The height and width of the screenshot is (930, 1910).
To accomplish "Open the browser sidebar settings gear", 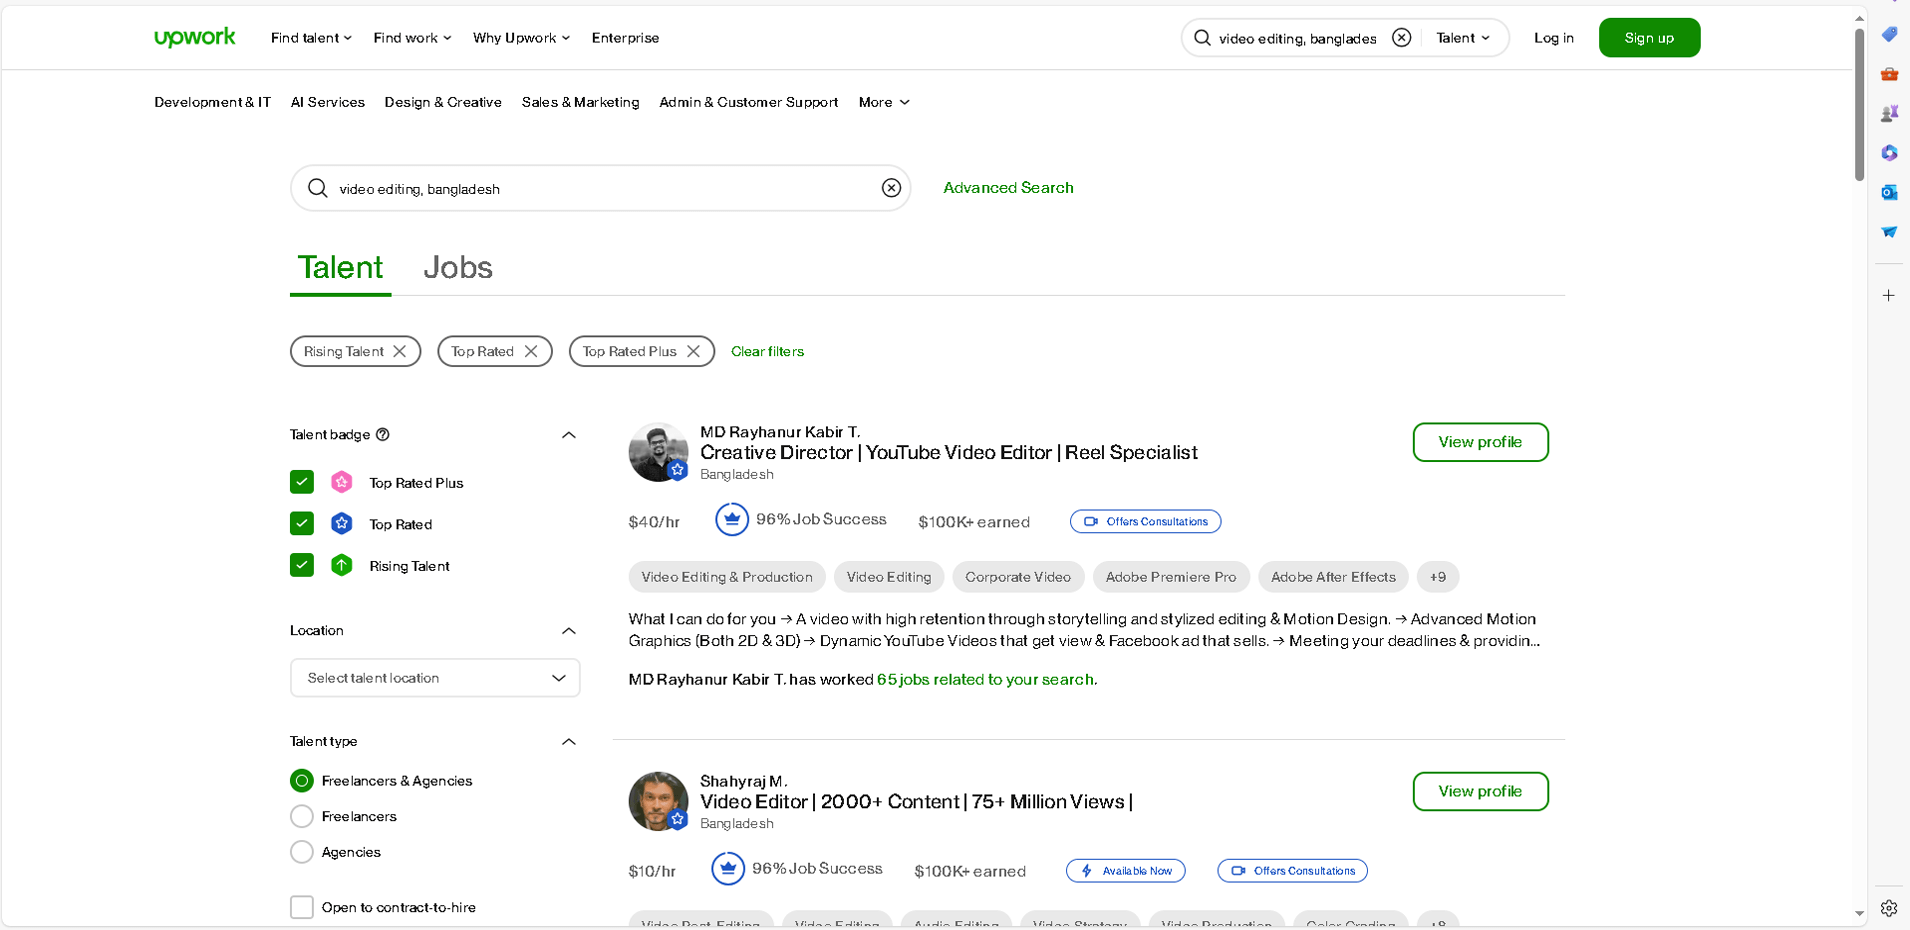I will click(1889, 908).
